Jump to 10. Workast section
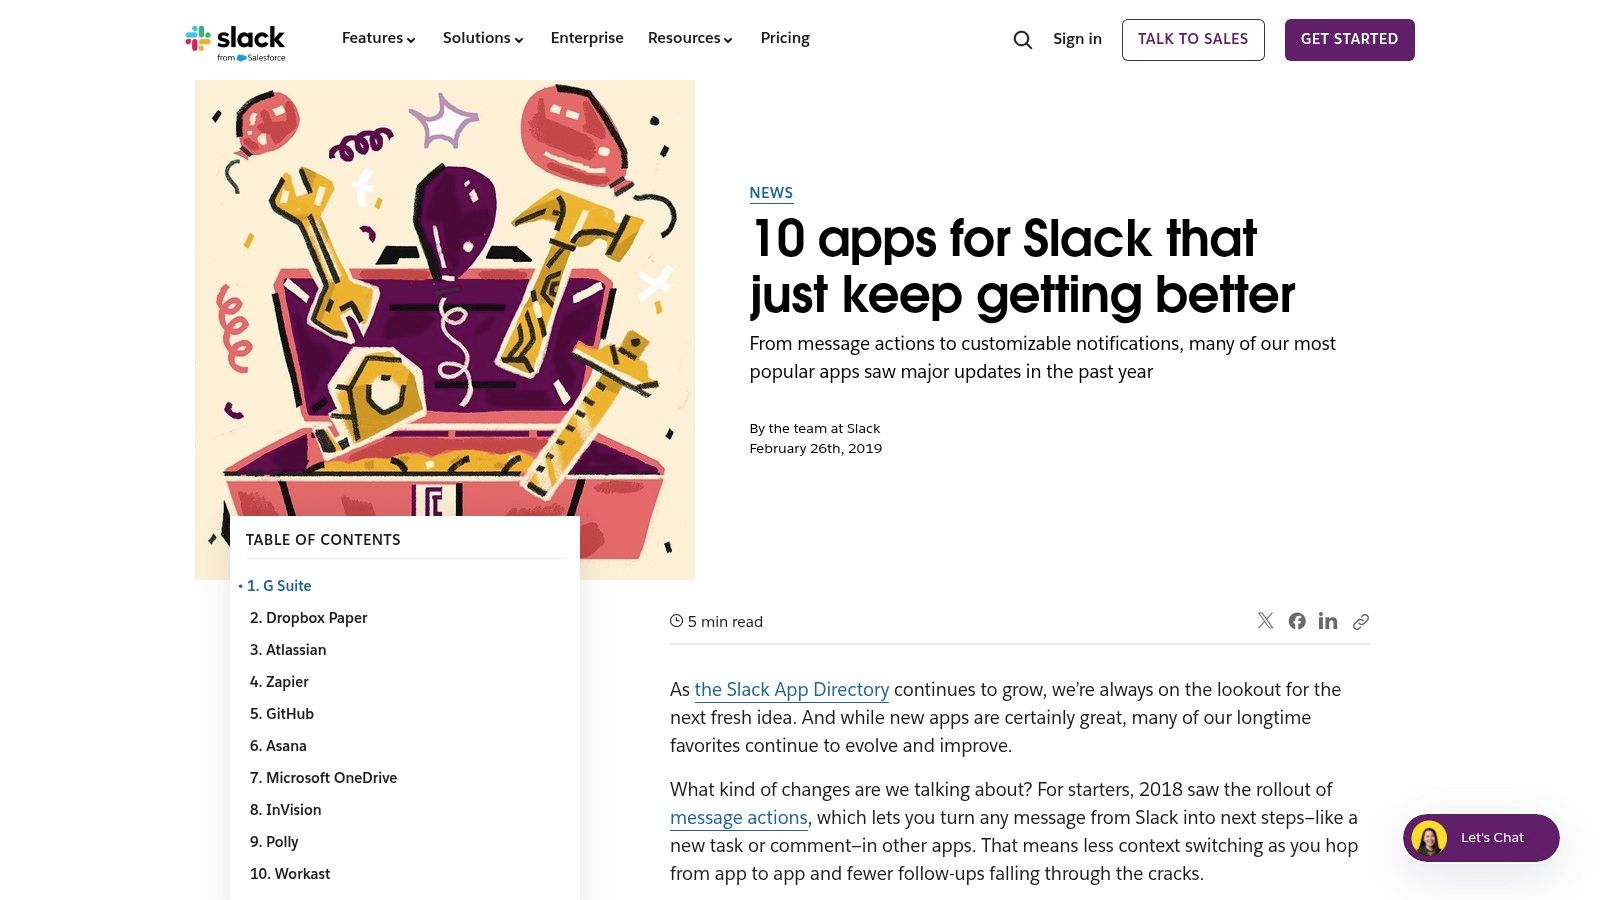 coord(290,874)
